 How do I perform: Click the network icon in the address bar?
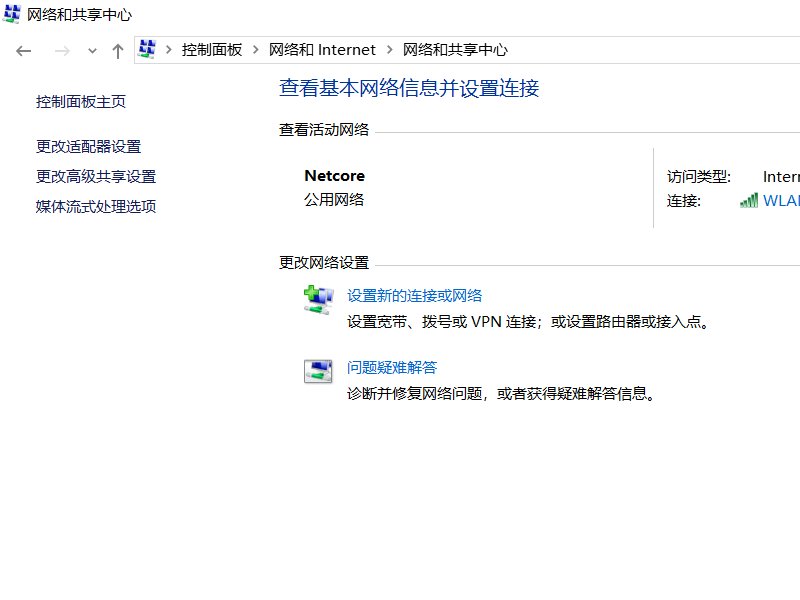147,47
